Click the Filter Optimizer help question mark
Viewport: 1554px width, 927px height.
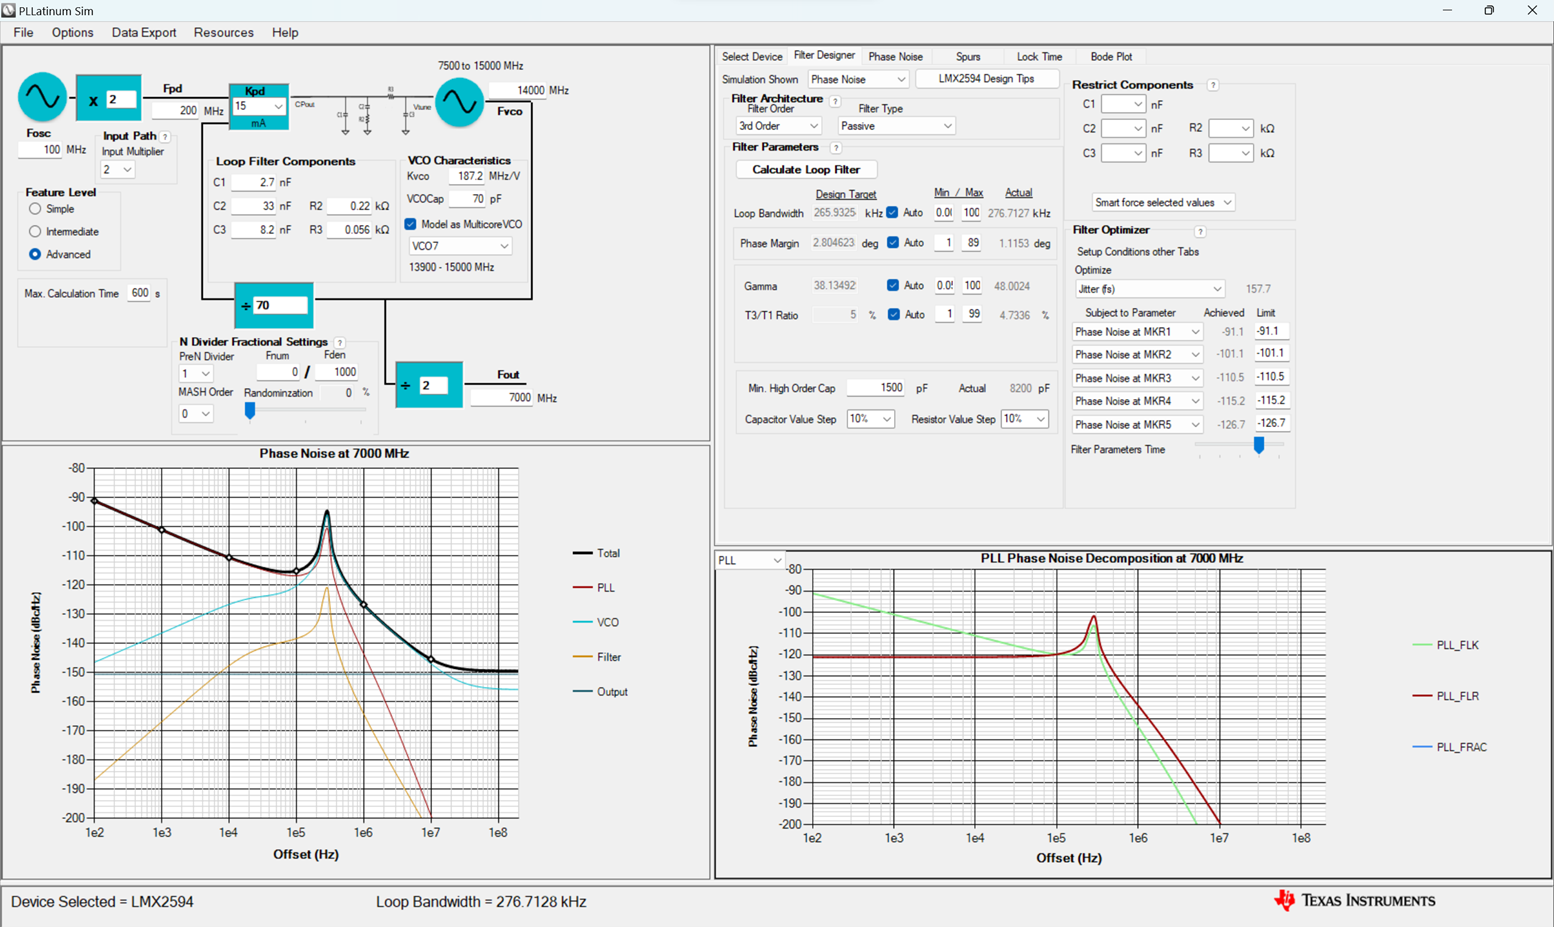(1200, 231)
